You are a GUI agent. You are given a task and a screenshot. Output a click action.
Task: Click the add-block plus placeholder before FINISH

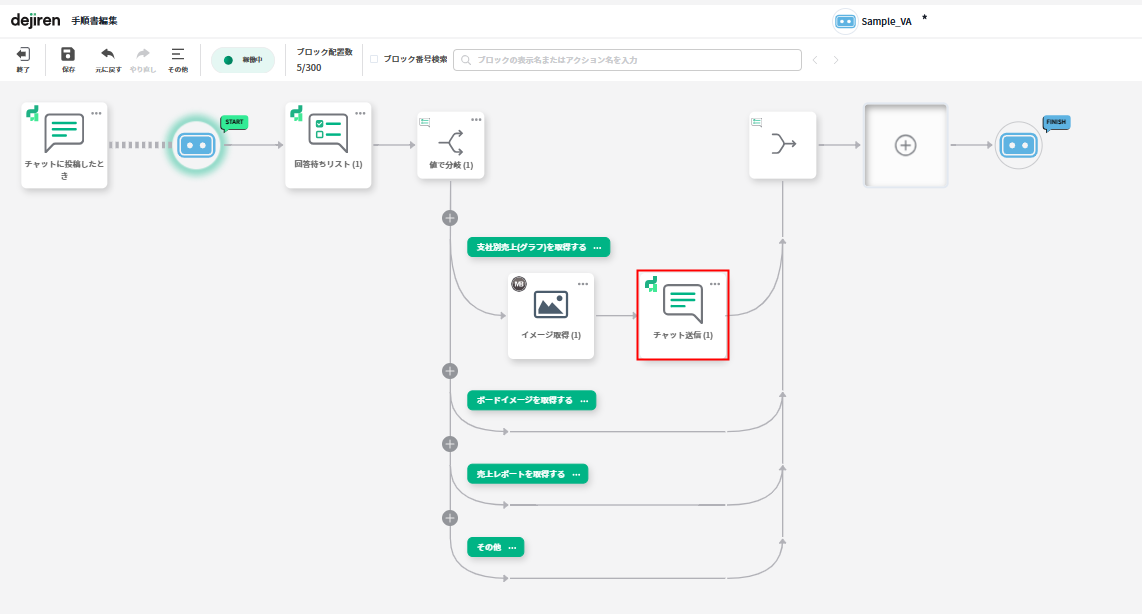click(905, 146)
